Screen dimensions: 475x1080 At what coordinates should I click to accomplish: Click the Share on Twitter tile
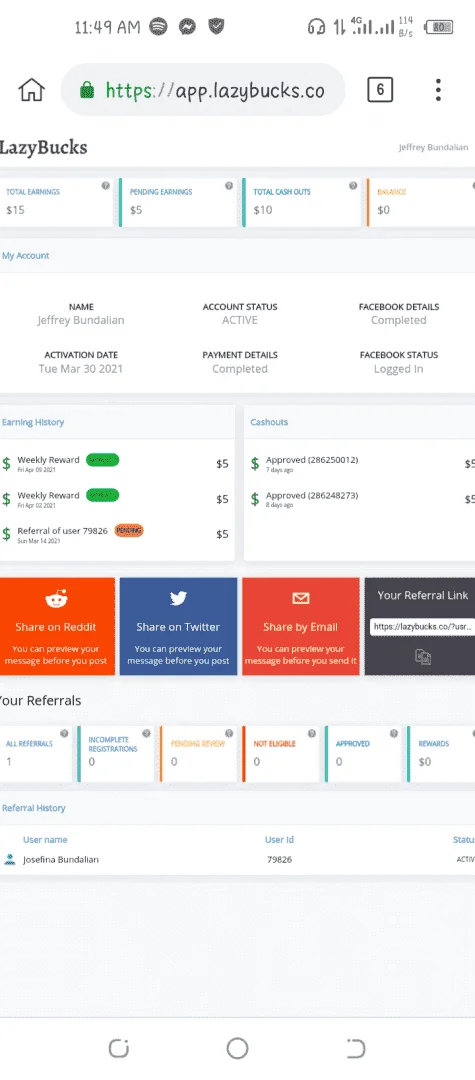[178, 626]
